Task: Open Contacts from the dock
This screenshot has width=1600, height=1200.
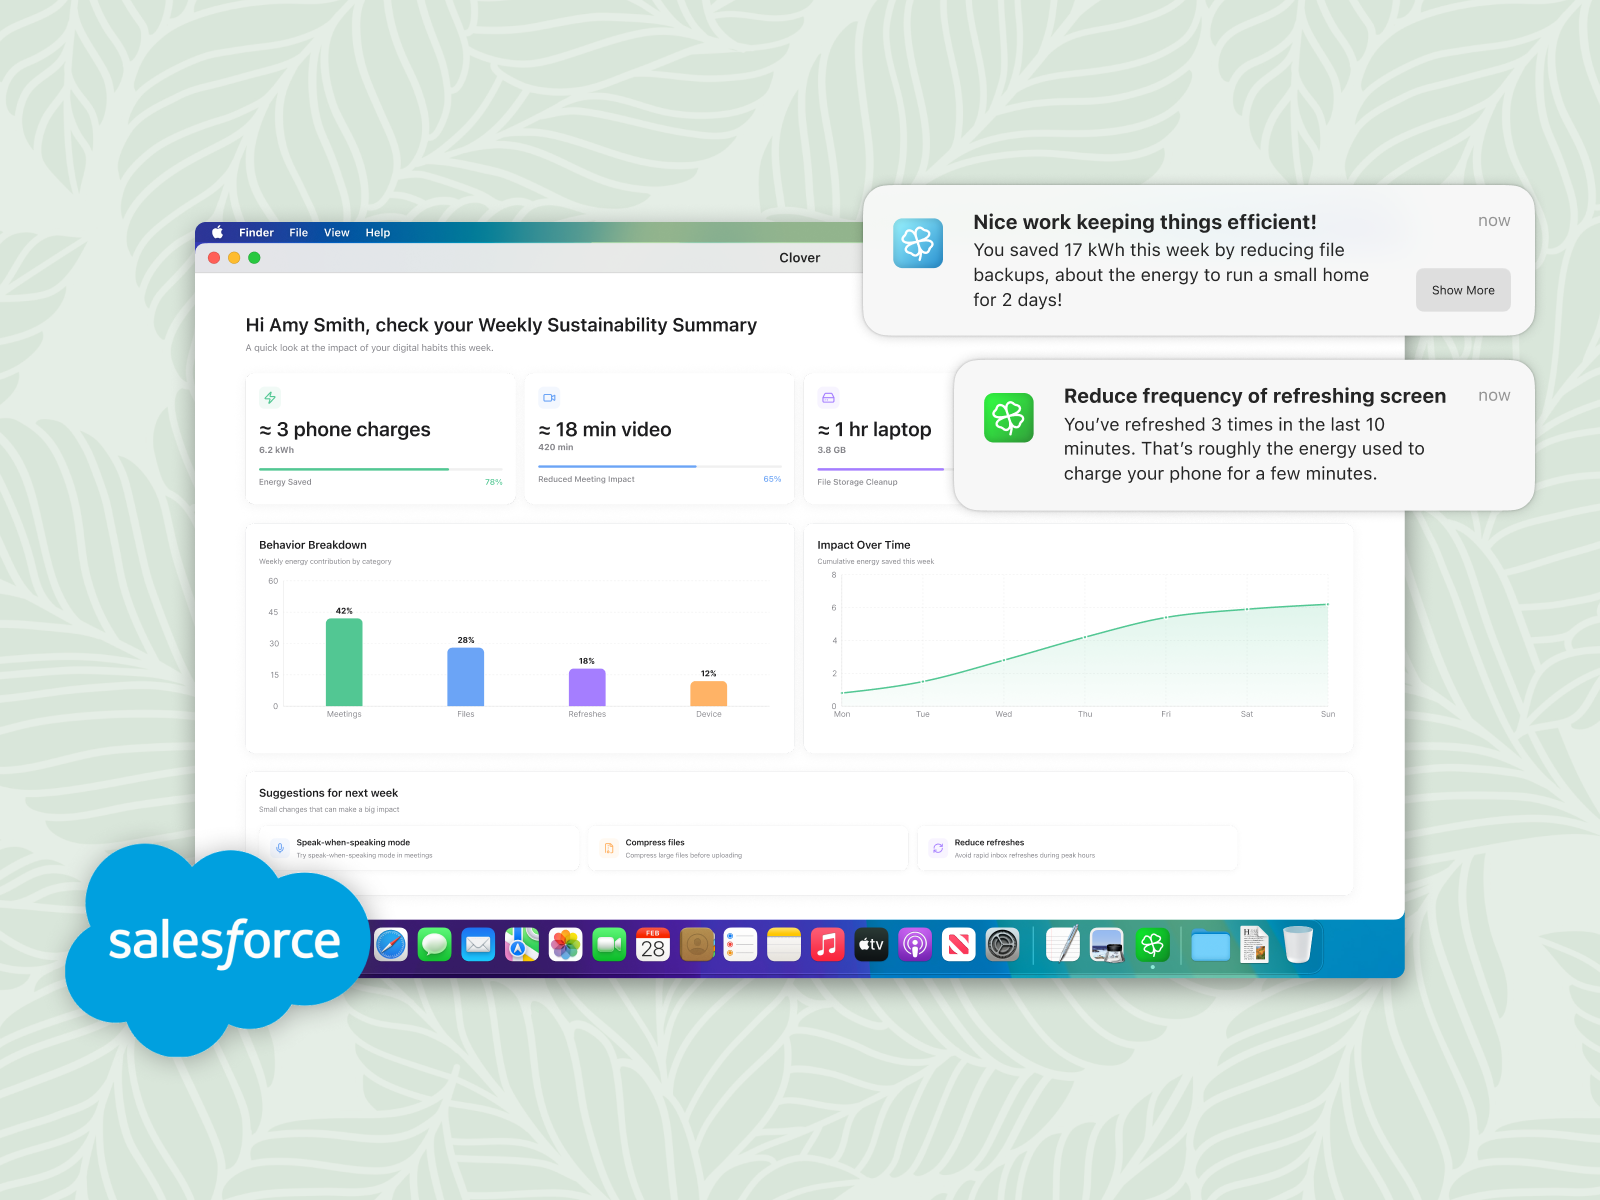Action: pyautogui.click(x=697, y=944)
